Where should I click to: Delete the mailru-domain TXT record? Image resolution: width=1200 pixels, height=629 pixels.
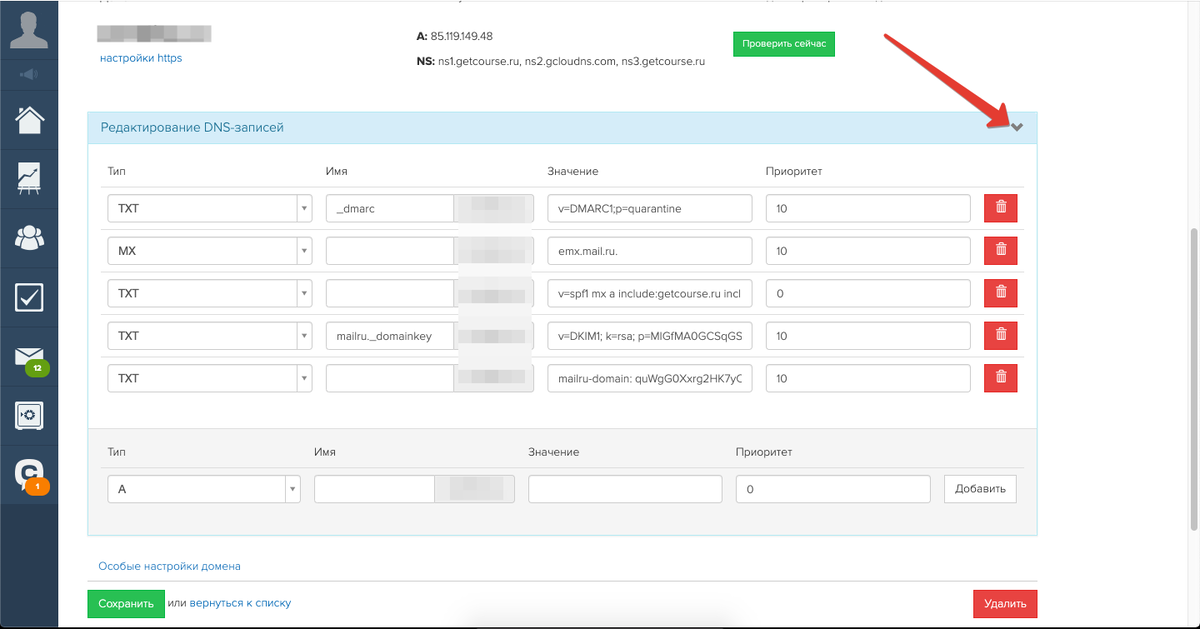(x=1001, y=378)
